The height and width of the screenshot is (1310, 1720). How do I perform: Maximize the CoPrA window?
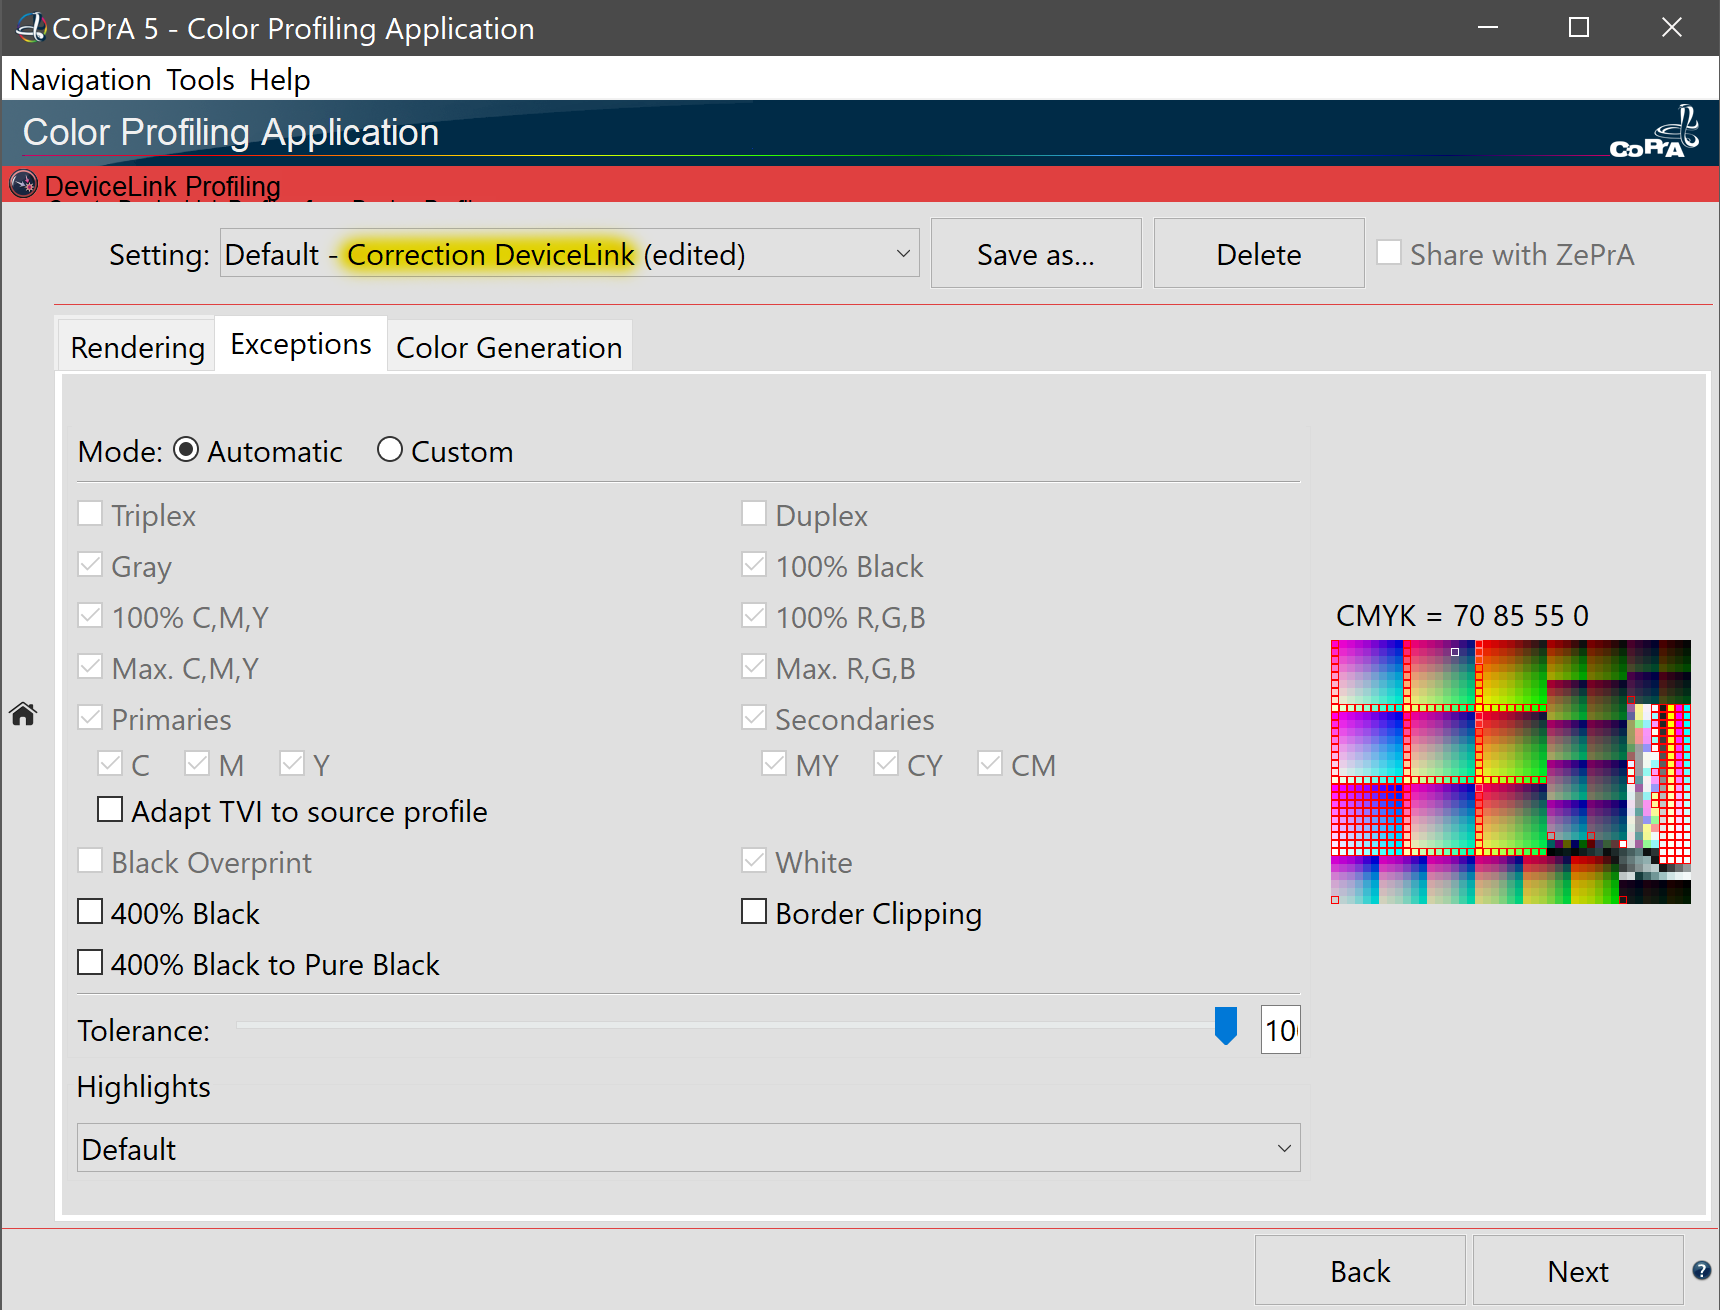[x=1579, y=28]
